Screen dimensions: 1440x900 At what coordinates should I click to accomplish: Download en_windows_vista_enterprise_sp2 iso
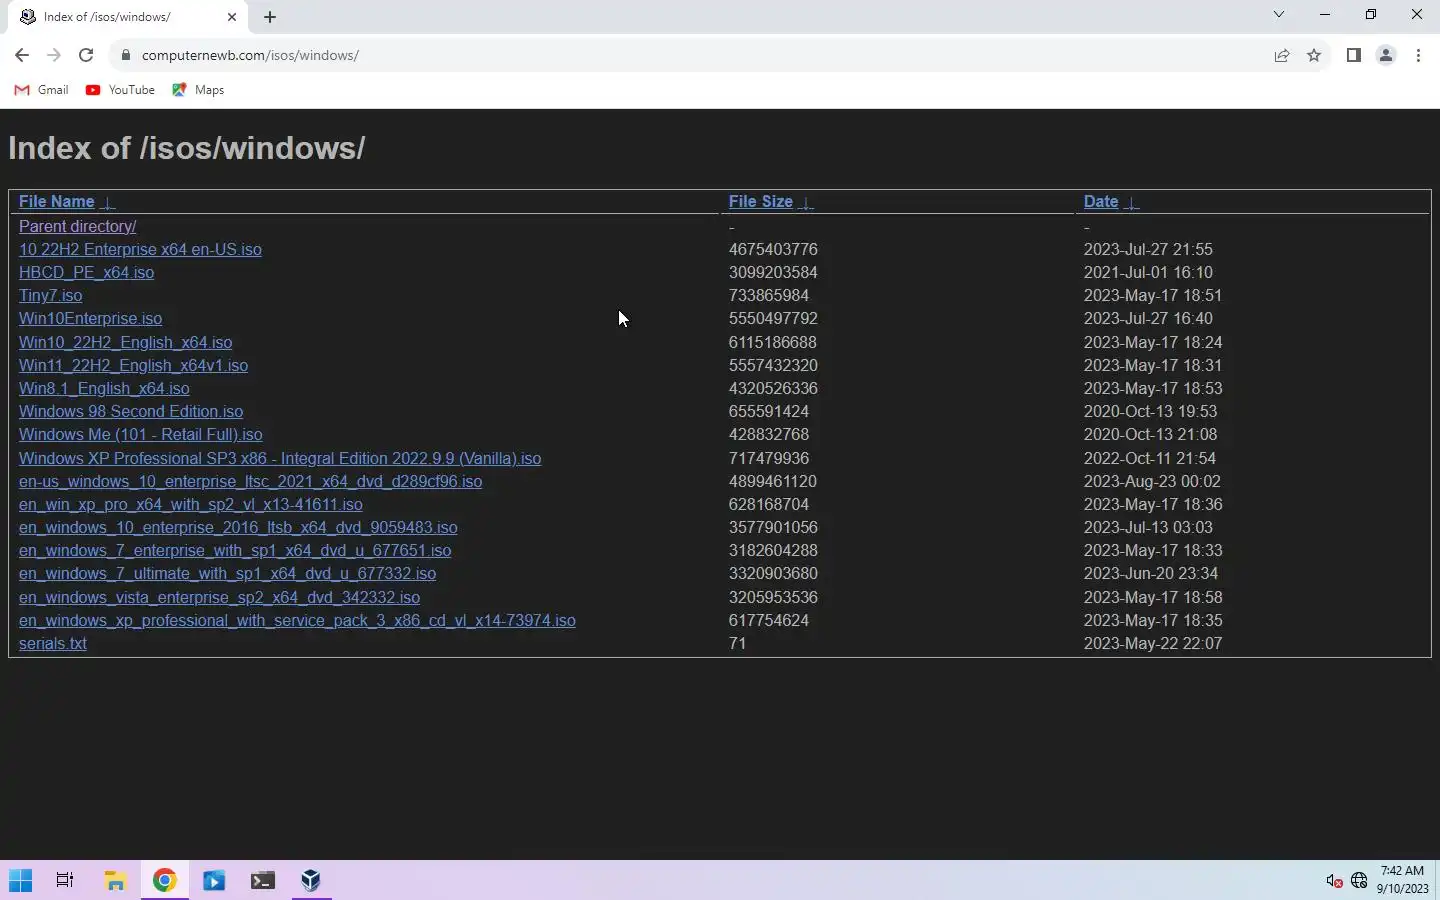pyautogui.click(x=219, y=598)
